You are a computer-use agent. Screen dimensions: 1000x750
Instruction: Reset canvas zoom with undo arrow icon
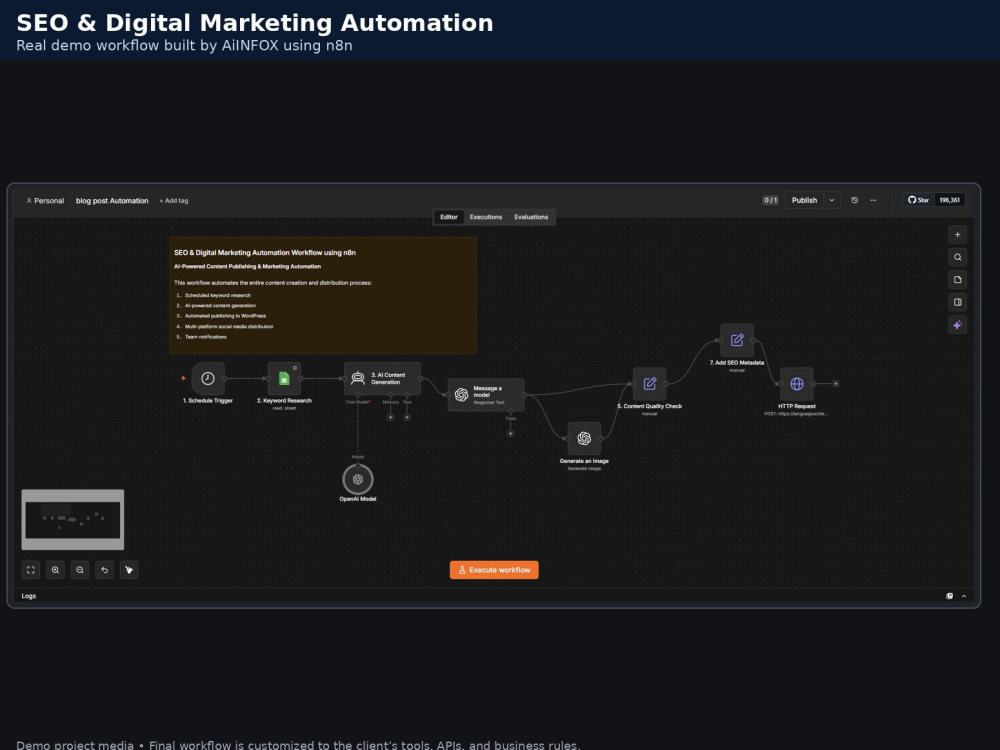point(105,570)
